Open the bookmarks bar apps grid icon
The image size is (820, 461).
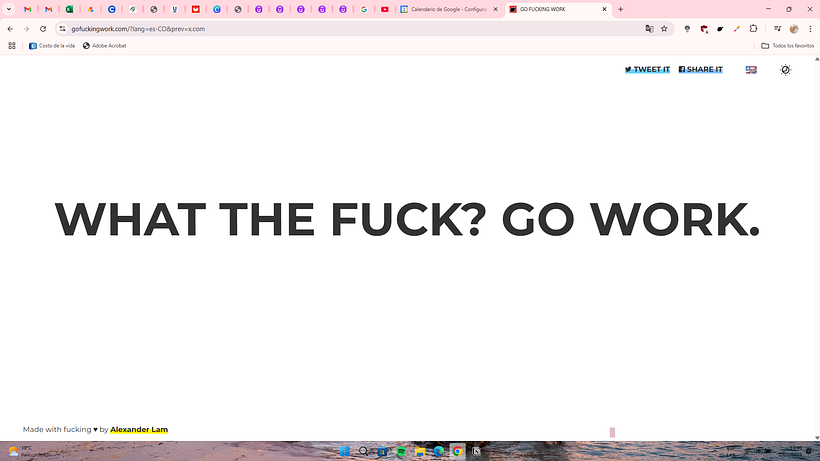pos(12,46)
